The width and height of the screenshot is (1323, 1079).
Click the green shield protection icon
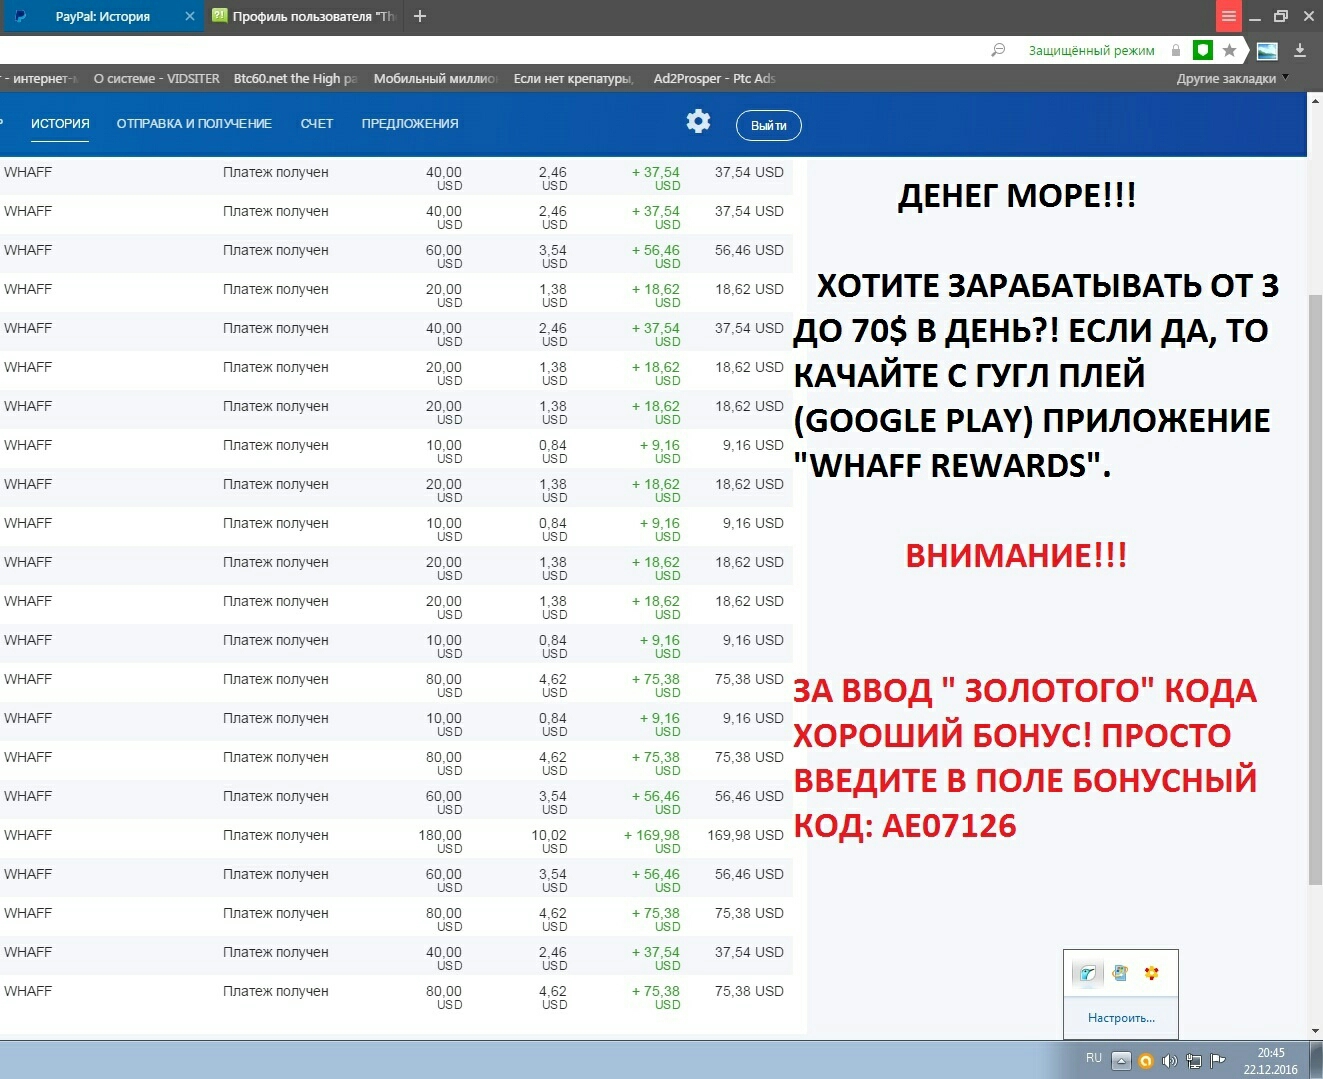(1203, 50)
